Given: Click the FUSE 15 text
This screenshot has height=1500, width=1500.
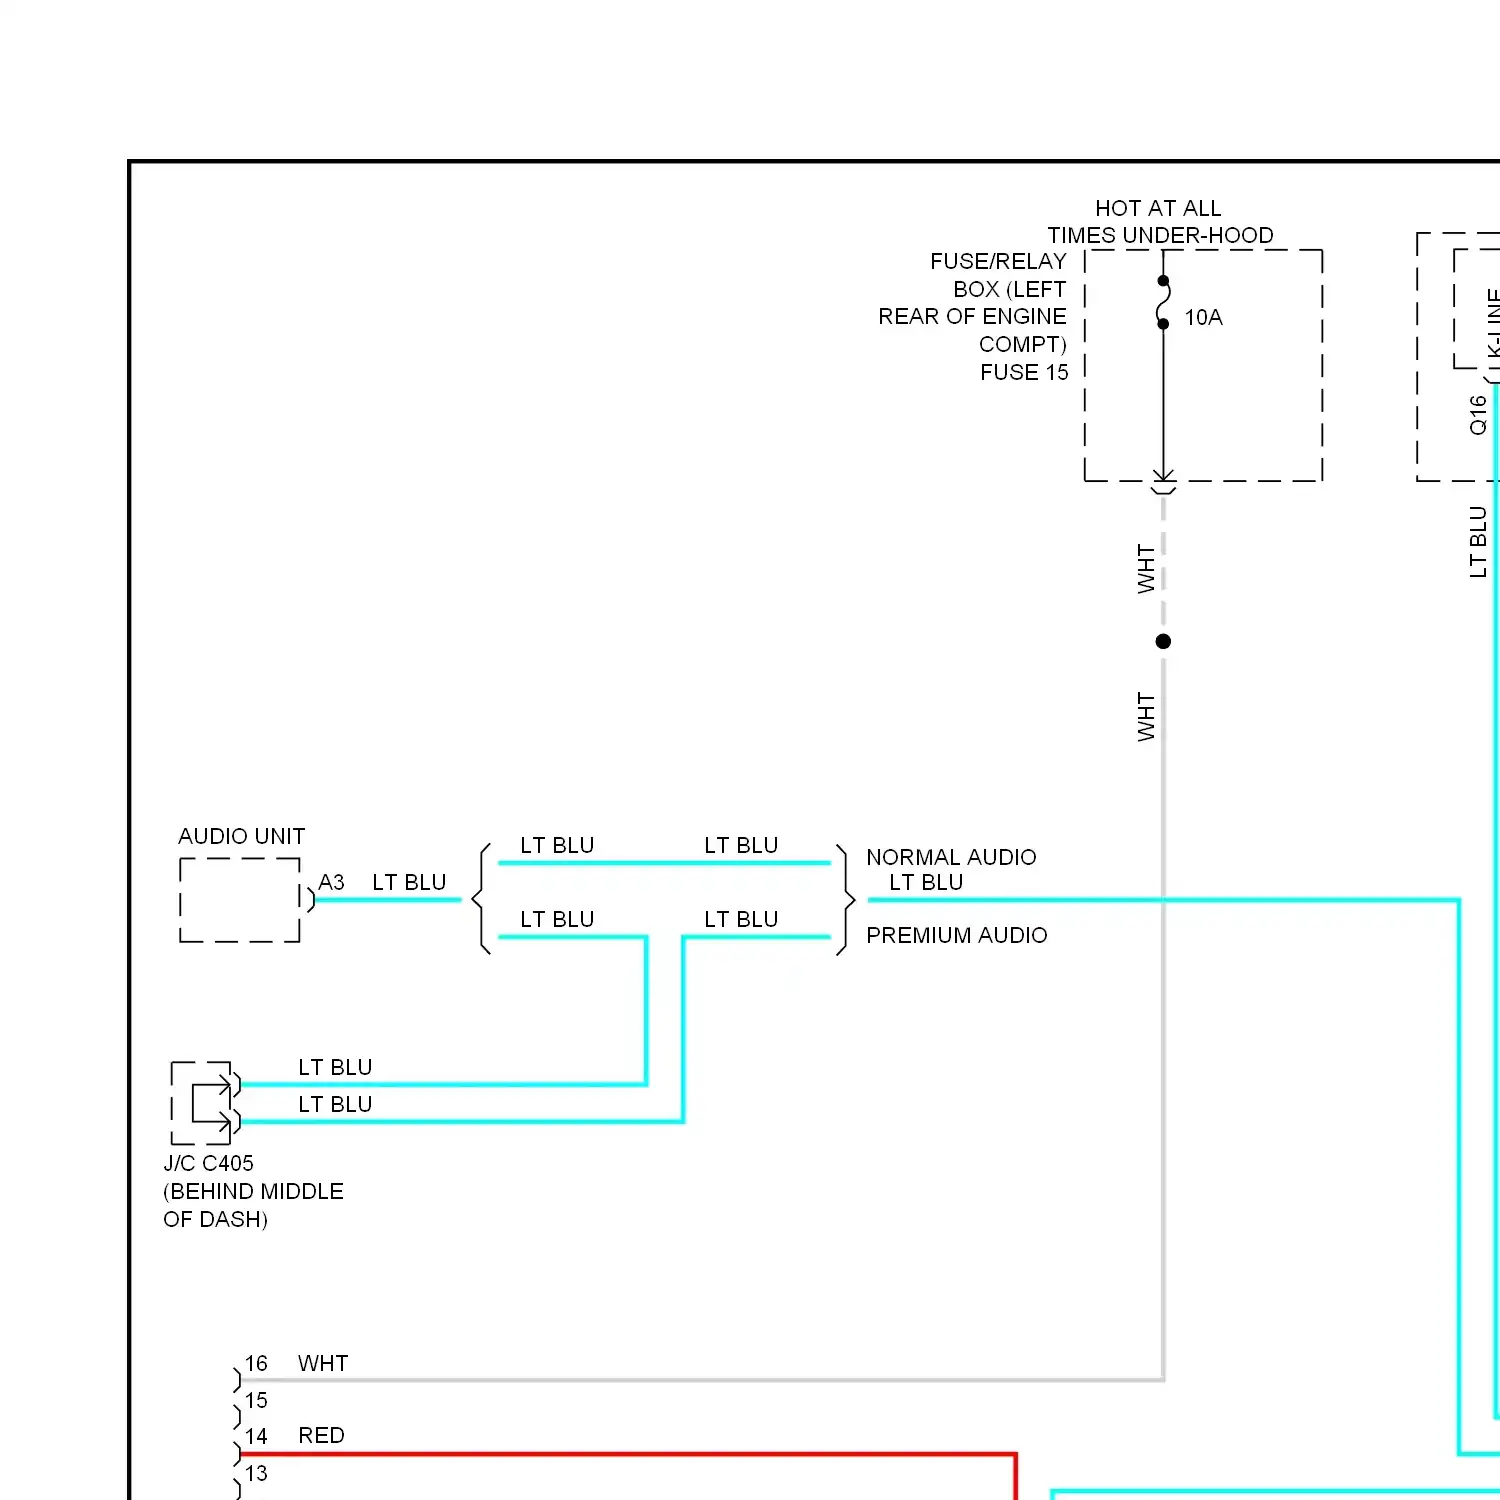Looking at the screenshot, I should [x=1024, y=372].
